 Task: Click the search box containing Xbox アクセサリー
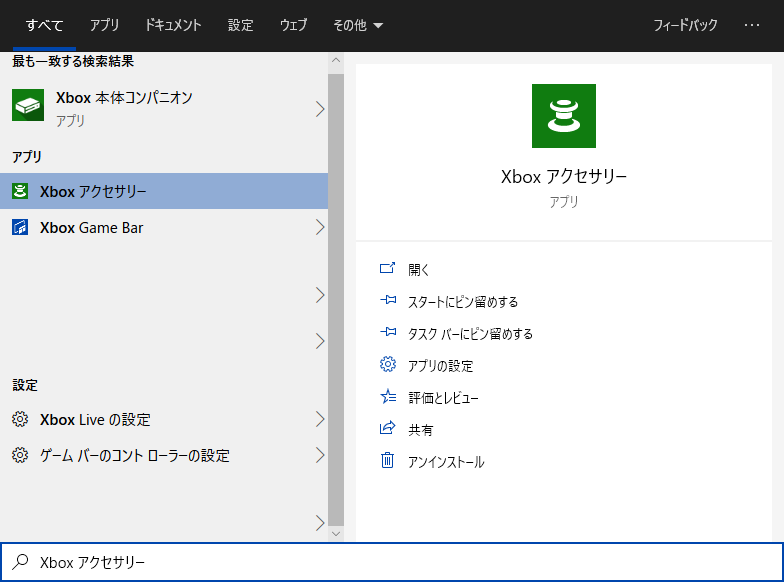(x=392, y=562)
